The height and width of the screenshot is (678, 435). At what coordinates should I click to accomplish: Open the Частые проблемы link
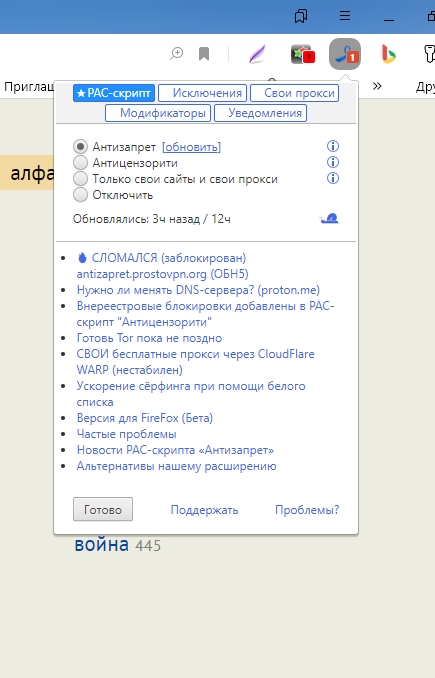click(126, 434)
